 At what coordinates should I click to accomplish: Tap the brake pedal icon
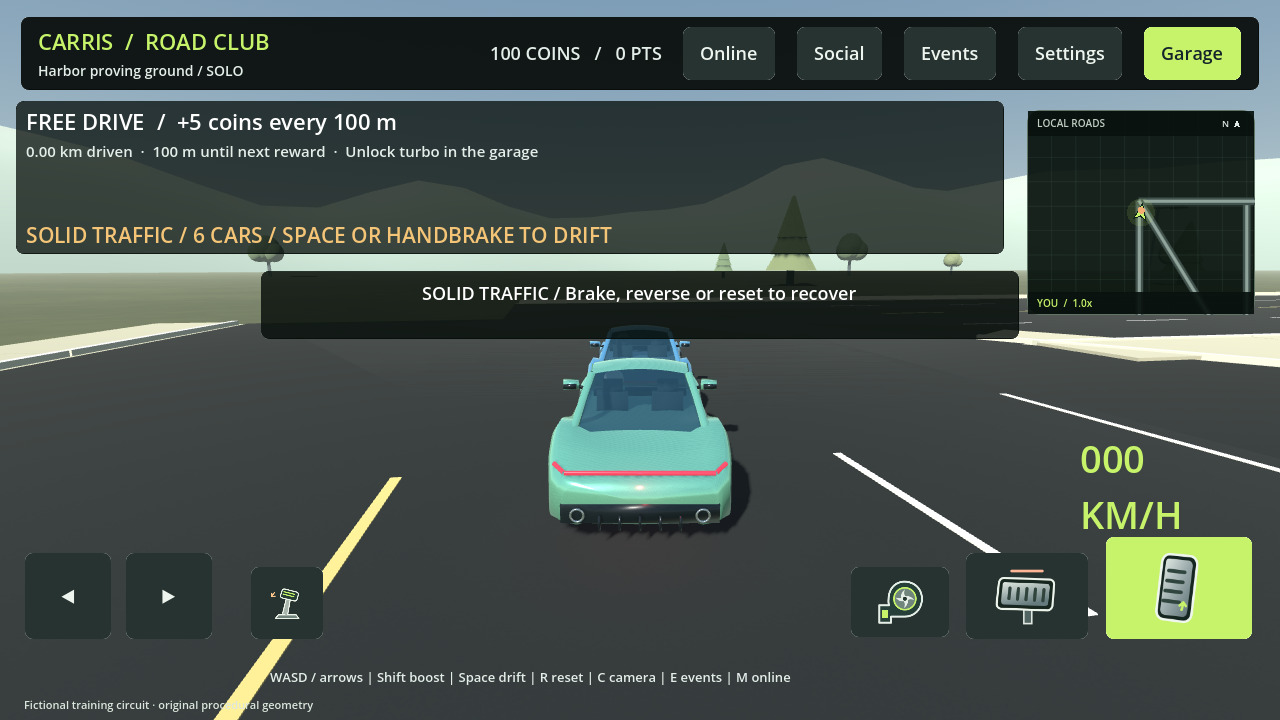1027,596
